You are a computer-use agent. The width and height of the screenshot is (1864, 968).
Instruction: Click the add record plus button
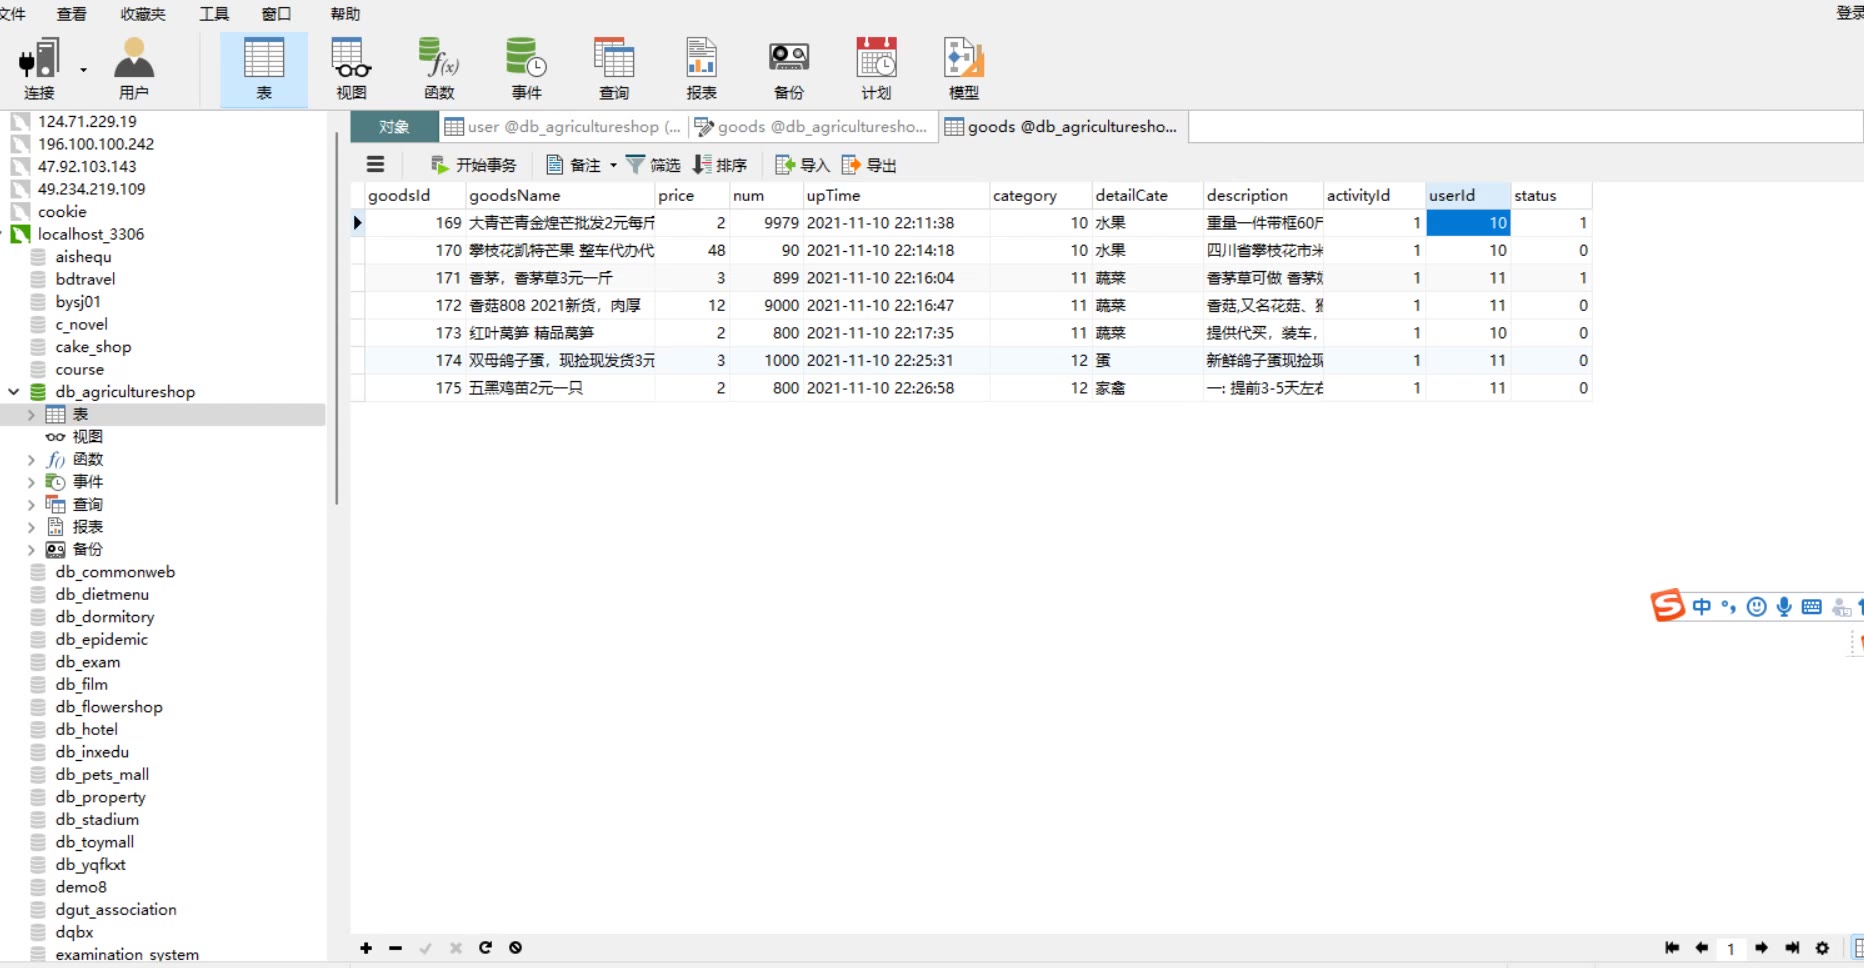366,948
